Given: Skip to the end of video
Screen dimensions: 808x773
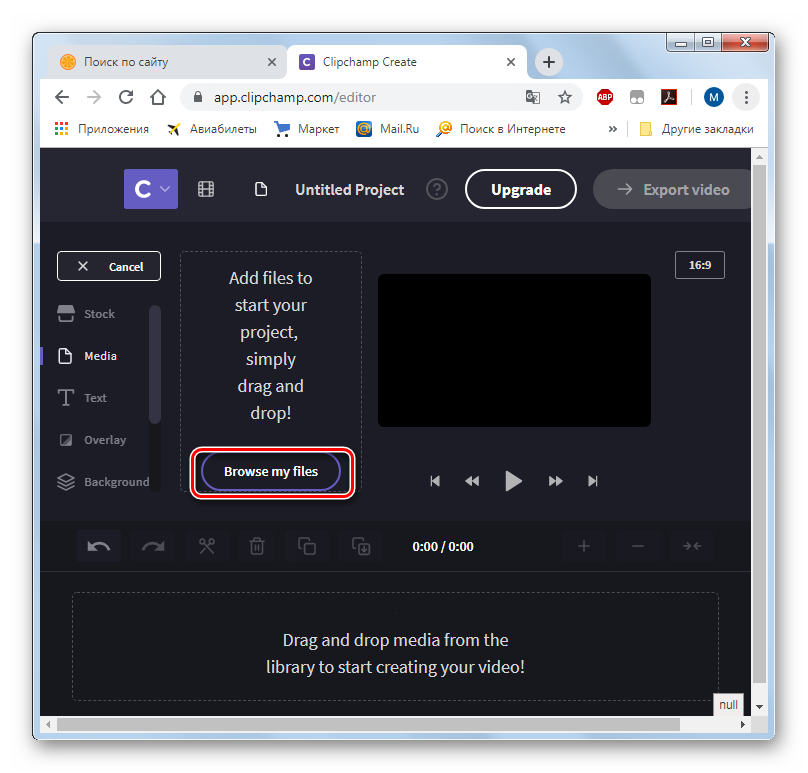Looking at the screenshot, I should 593,481.
